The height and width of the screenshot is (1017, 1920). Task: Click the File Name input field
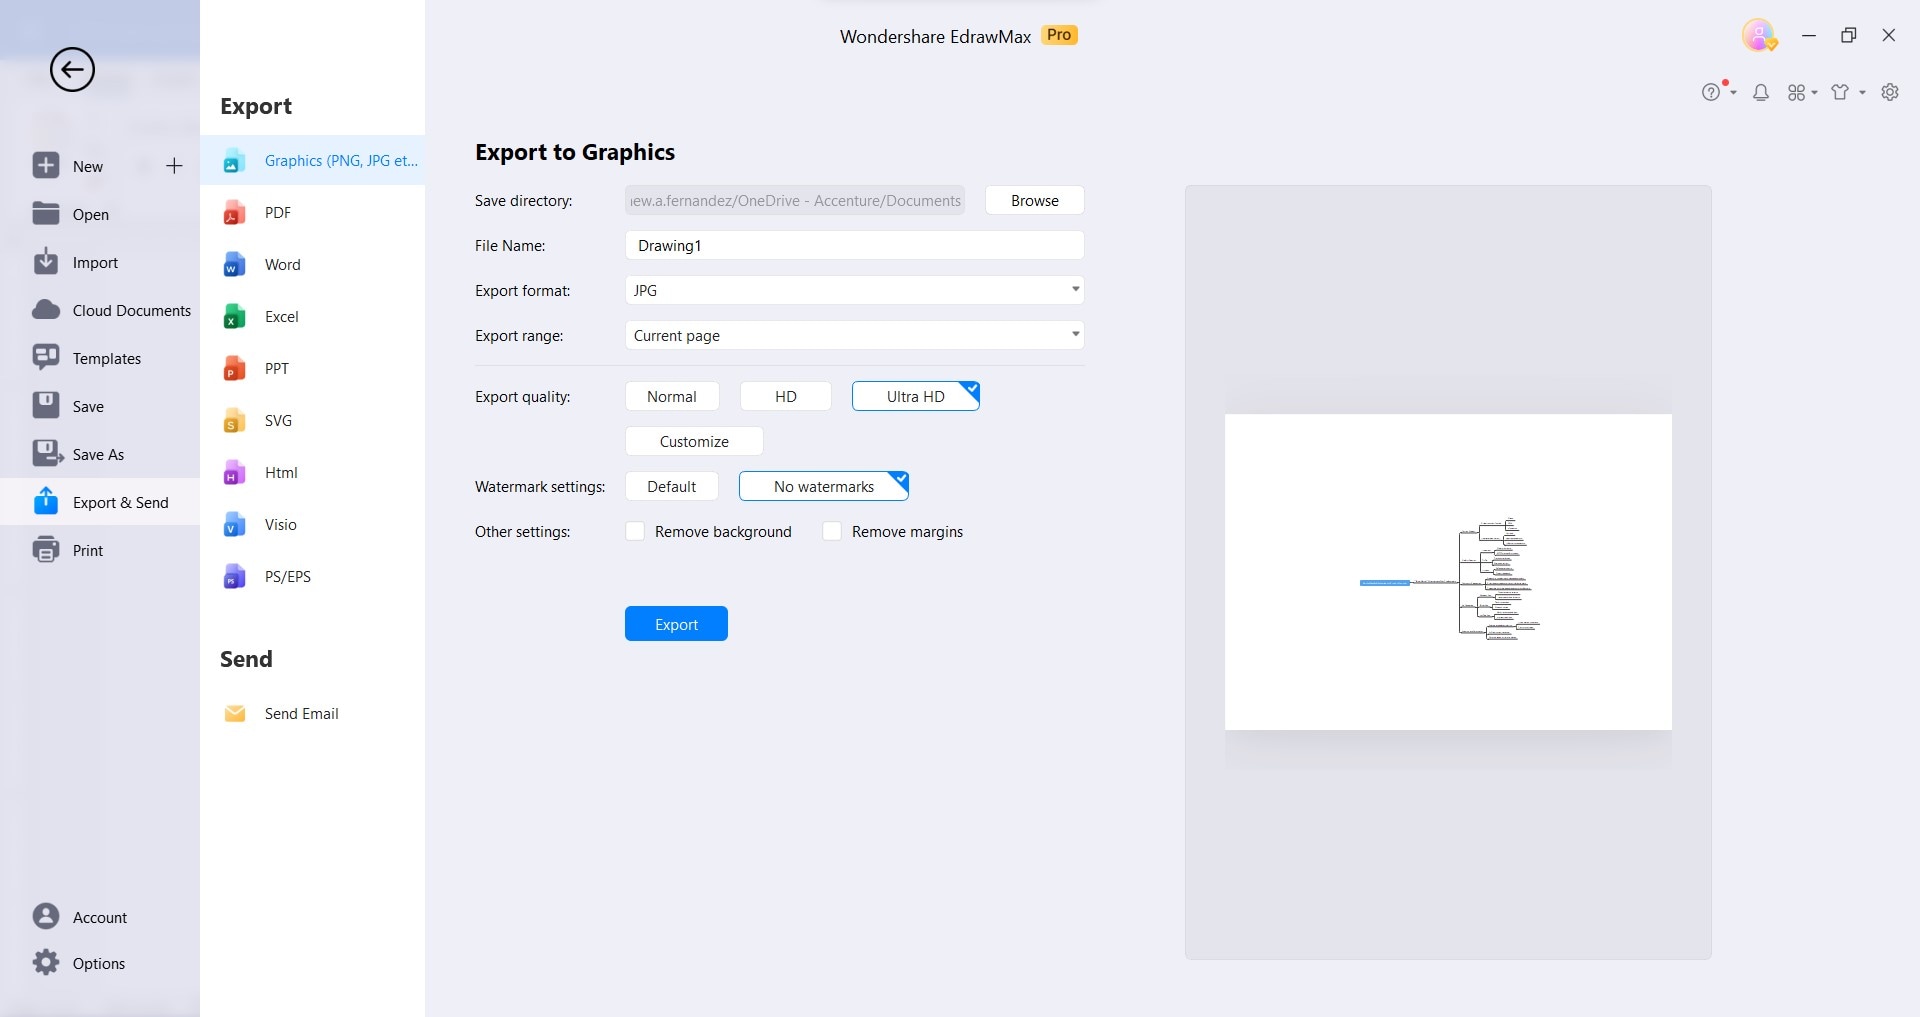click(855, 245)
